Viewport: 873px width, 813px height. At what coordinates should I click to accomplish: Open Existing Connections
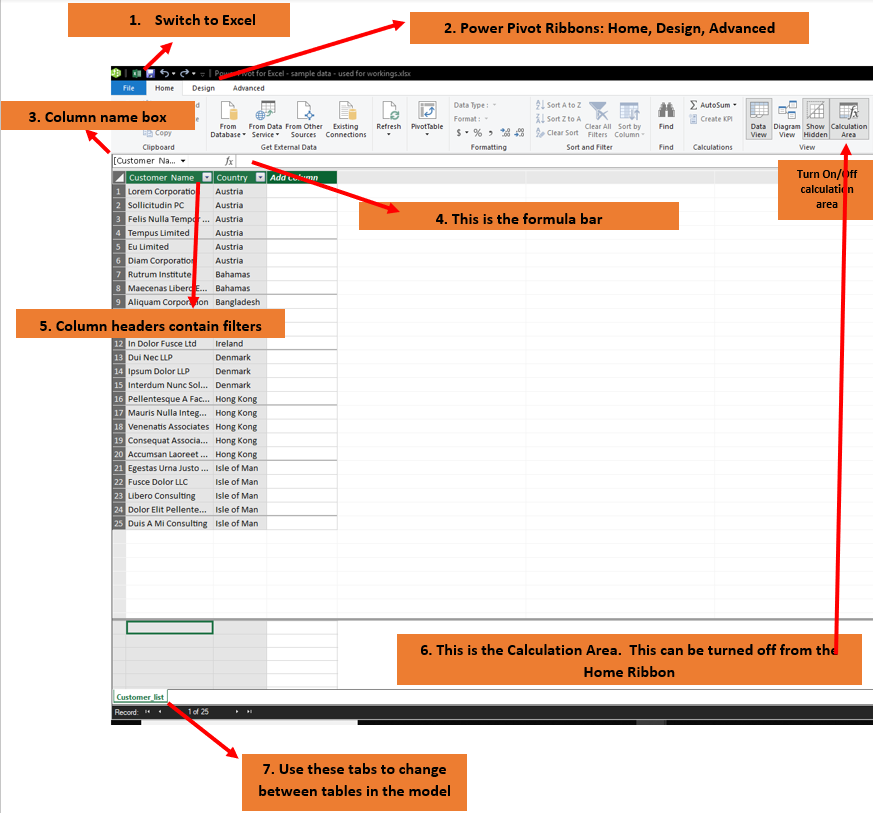tap(346, 119)
